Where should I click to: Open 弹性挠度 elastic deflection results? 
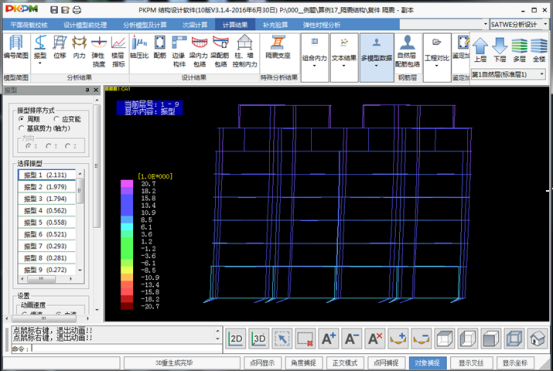(x=99, y=51)
